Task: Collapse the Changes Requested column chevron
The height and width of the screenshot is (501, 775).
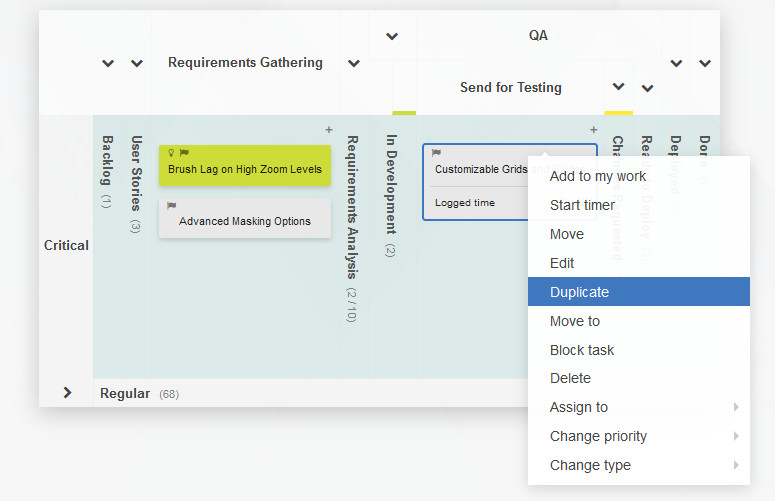Action: pos(618,87)
